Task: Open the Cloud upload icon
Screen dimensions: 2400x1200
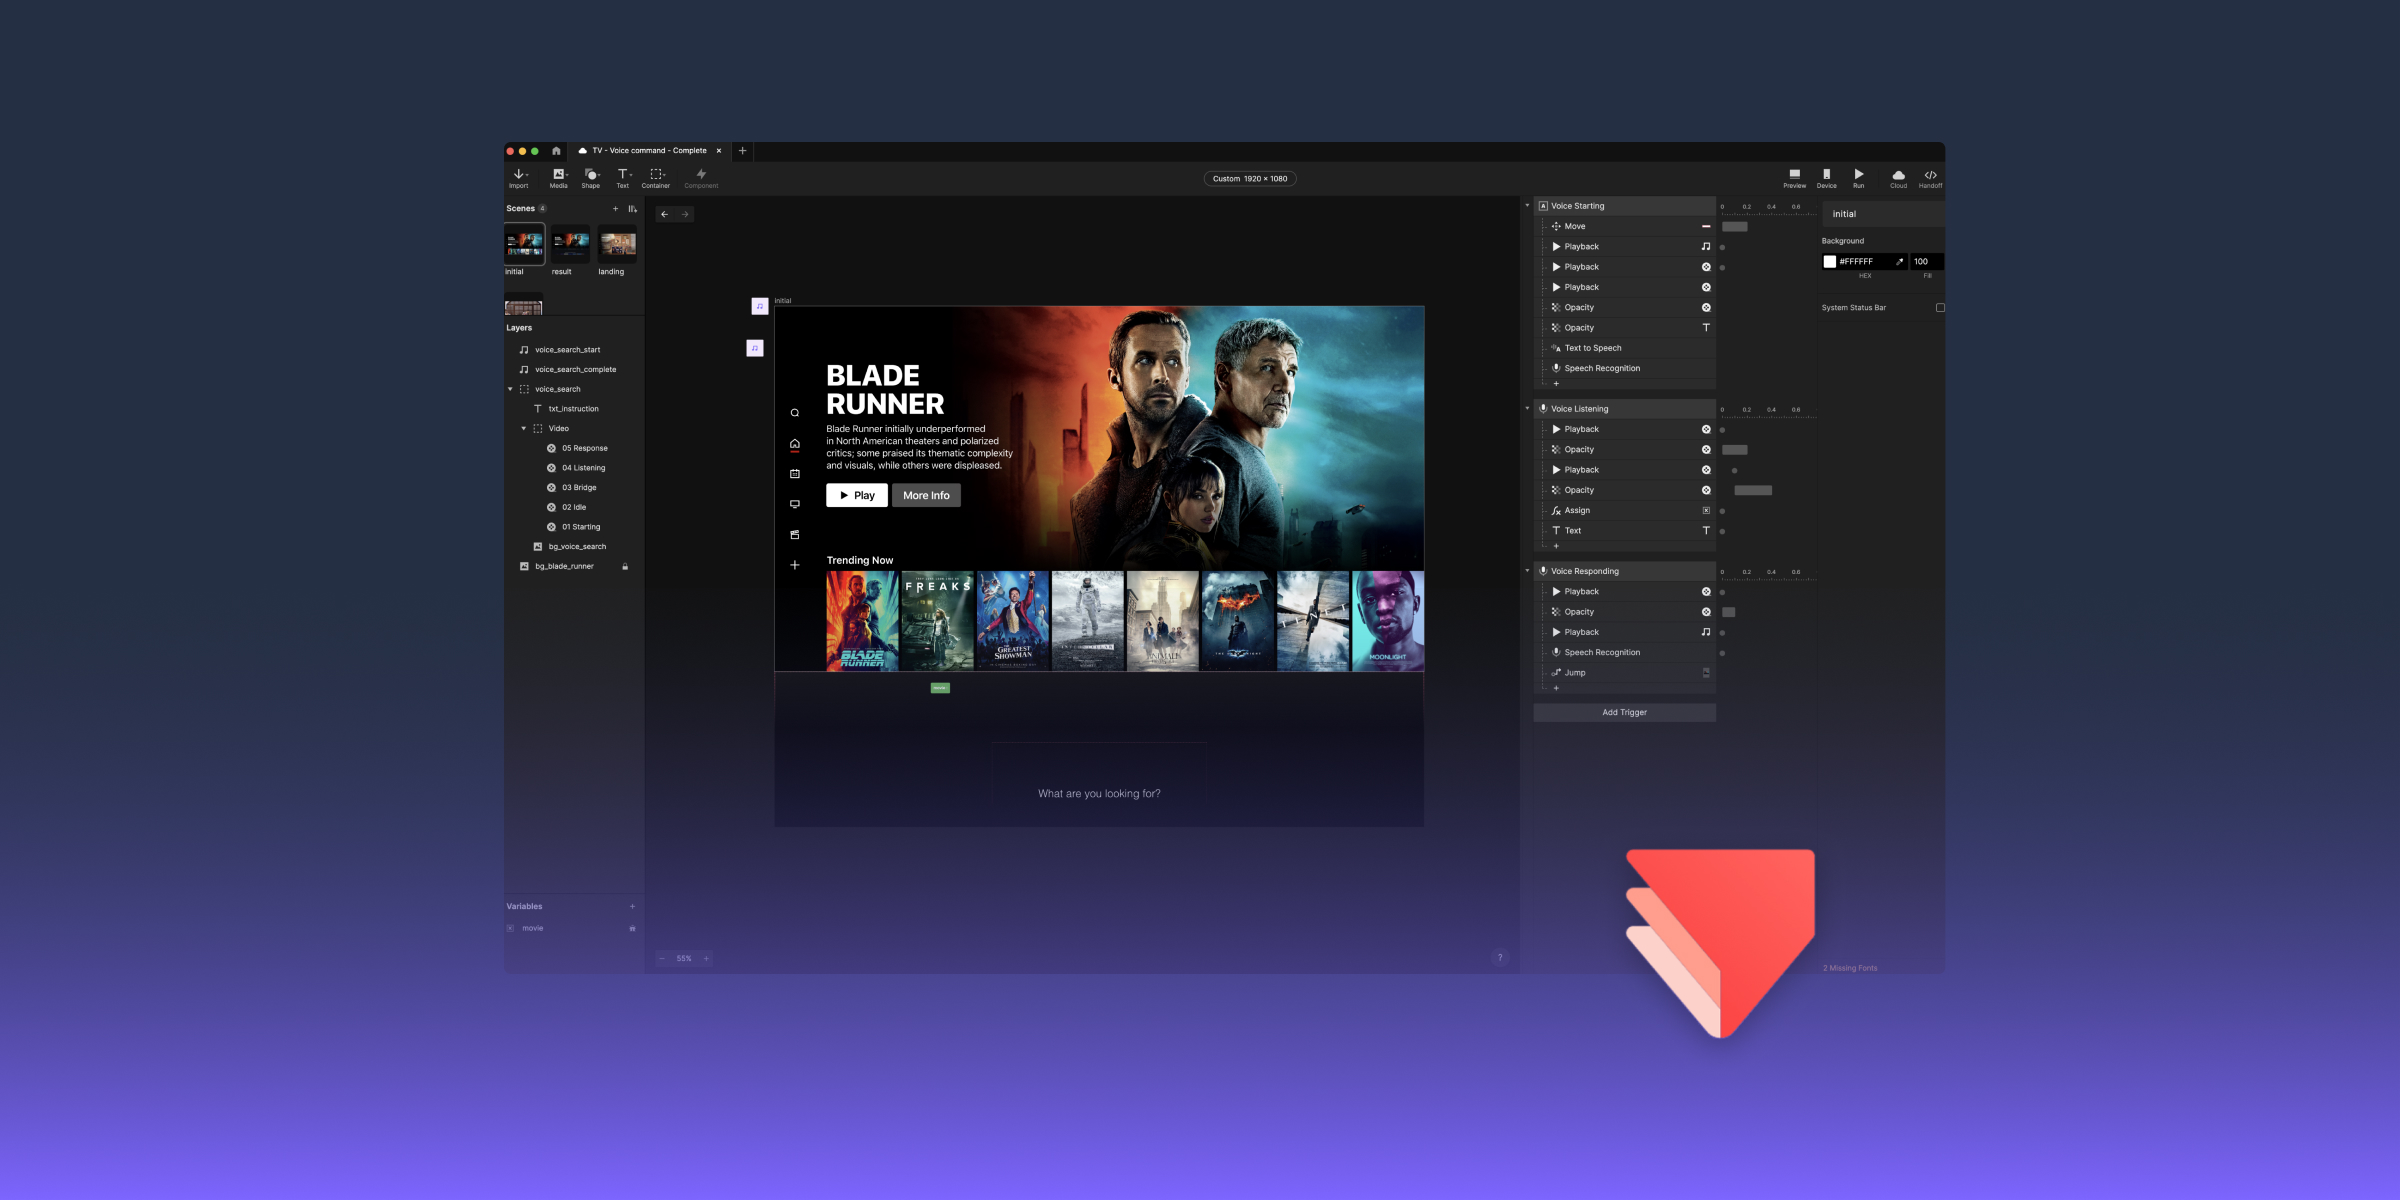Action: tap(1898, 177)
